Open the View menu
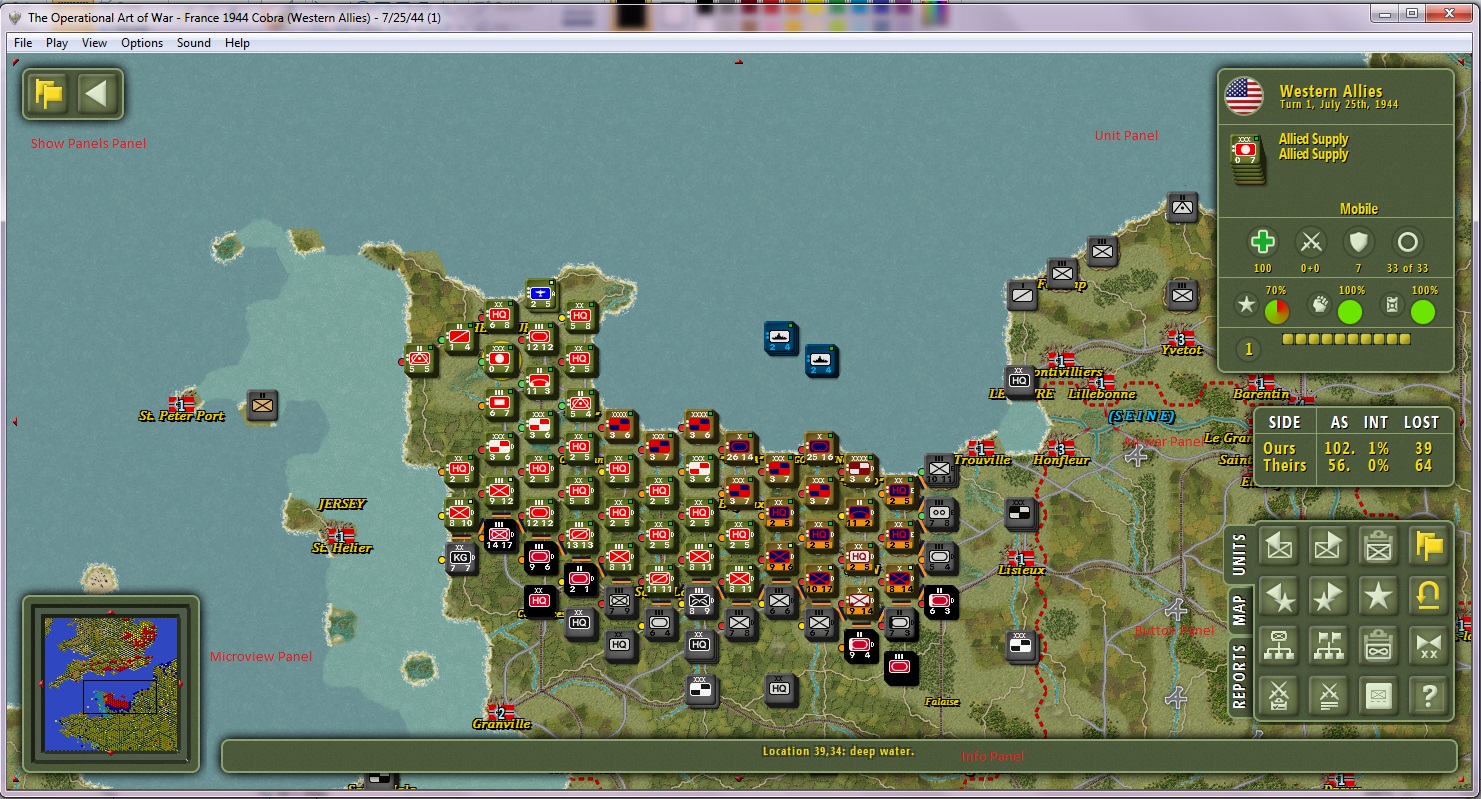 click(94, 43)
